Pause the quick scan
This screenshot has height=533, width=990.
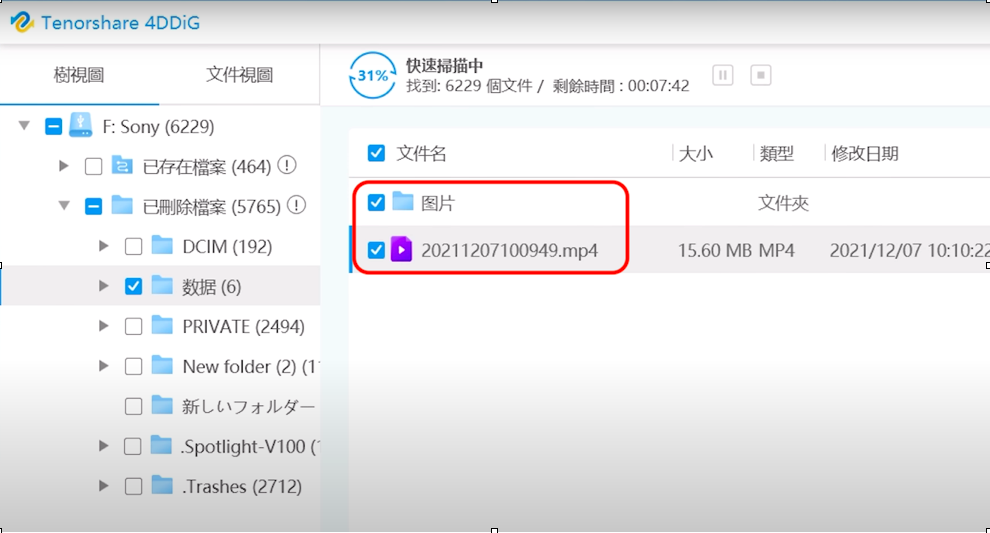(722, 75)
